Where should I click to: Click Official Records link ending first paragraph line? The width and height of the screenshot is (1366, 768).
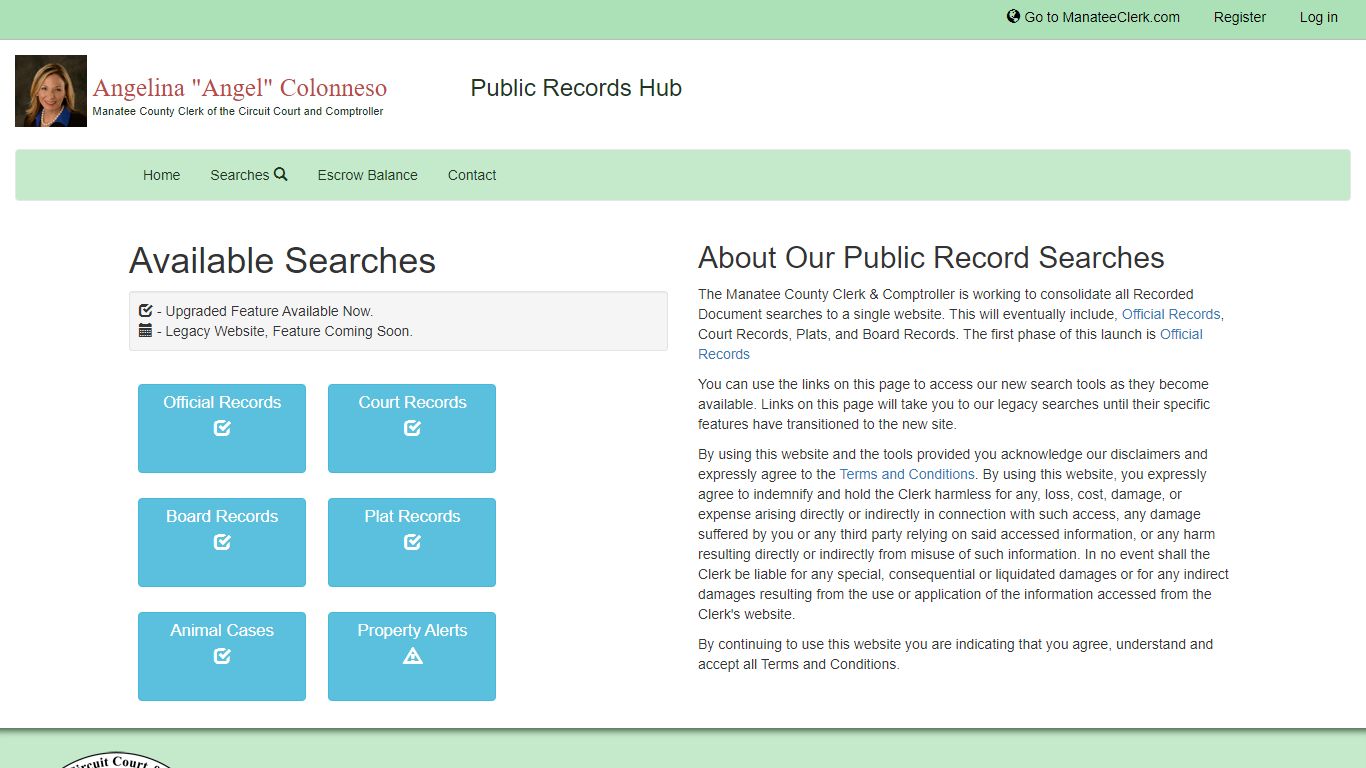950,344
